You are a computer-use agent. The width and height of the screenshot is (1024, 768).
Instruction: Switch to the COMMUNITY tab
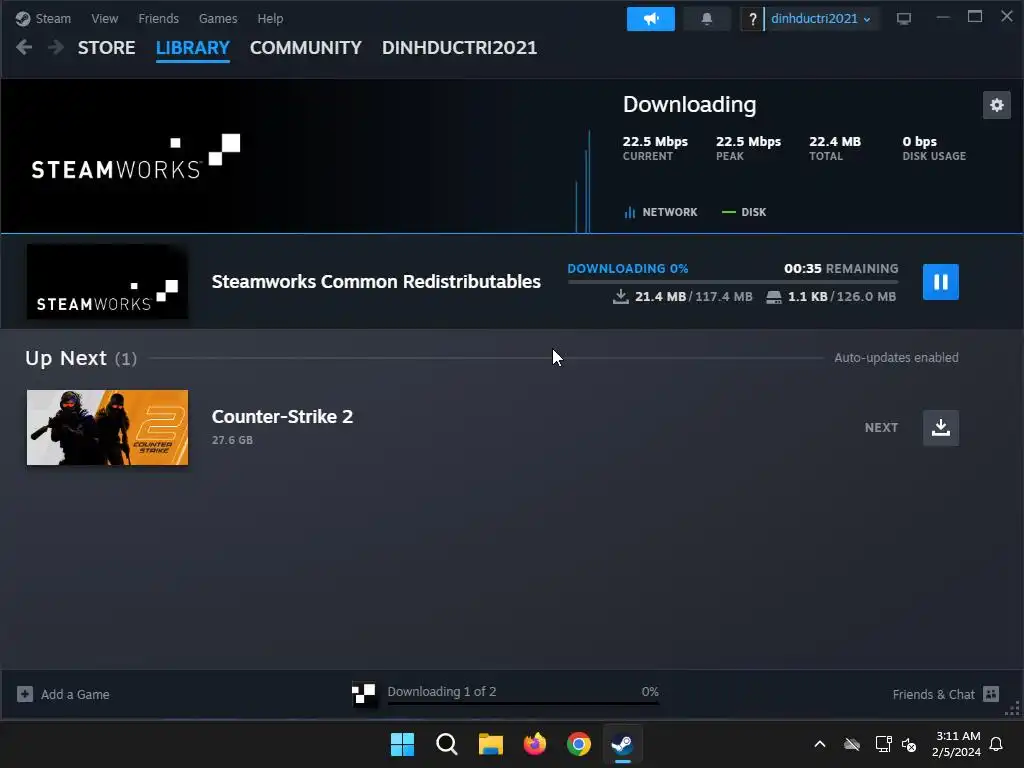[x=306, y=48]
